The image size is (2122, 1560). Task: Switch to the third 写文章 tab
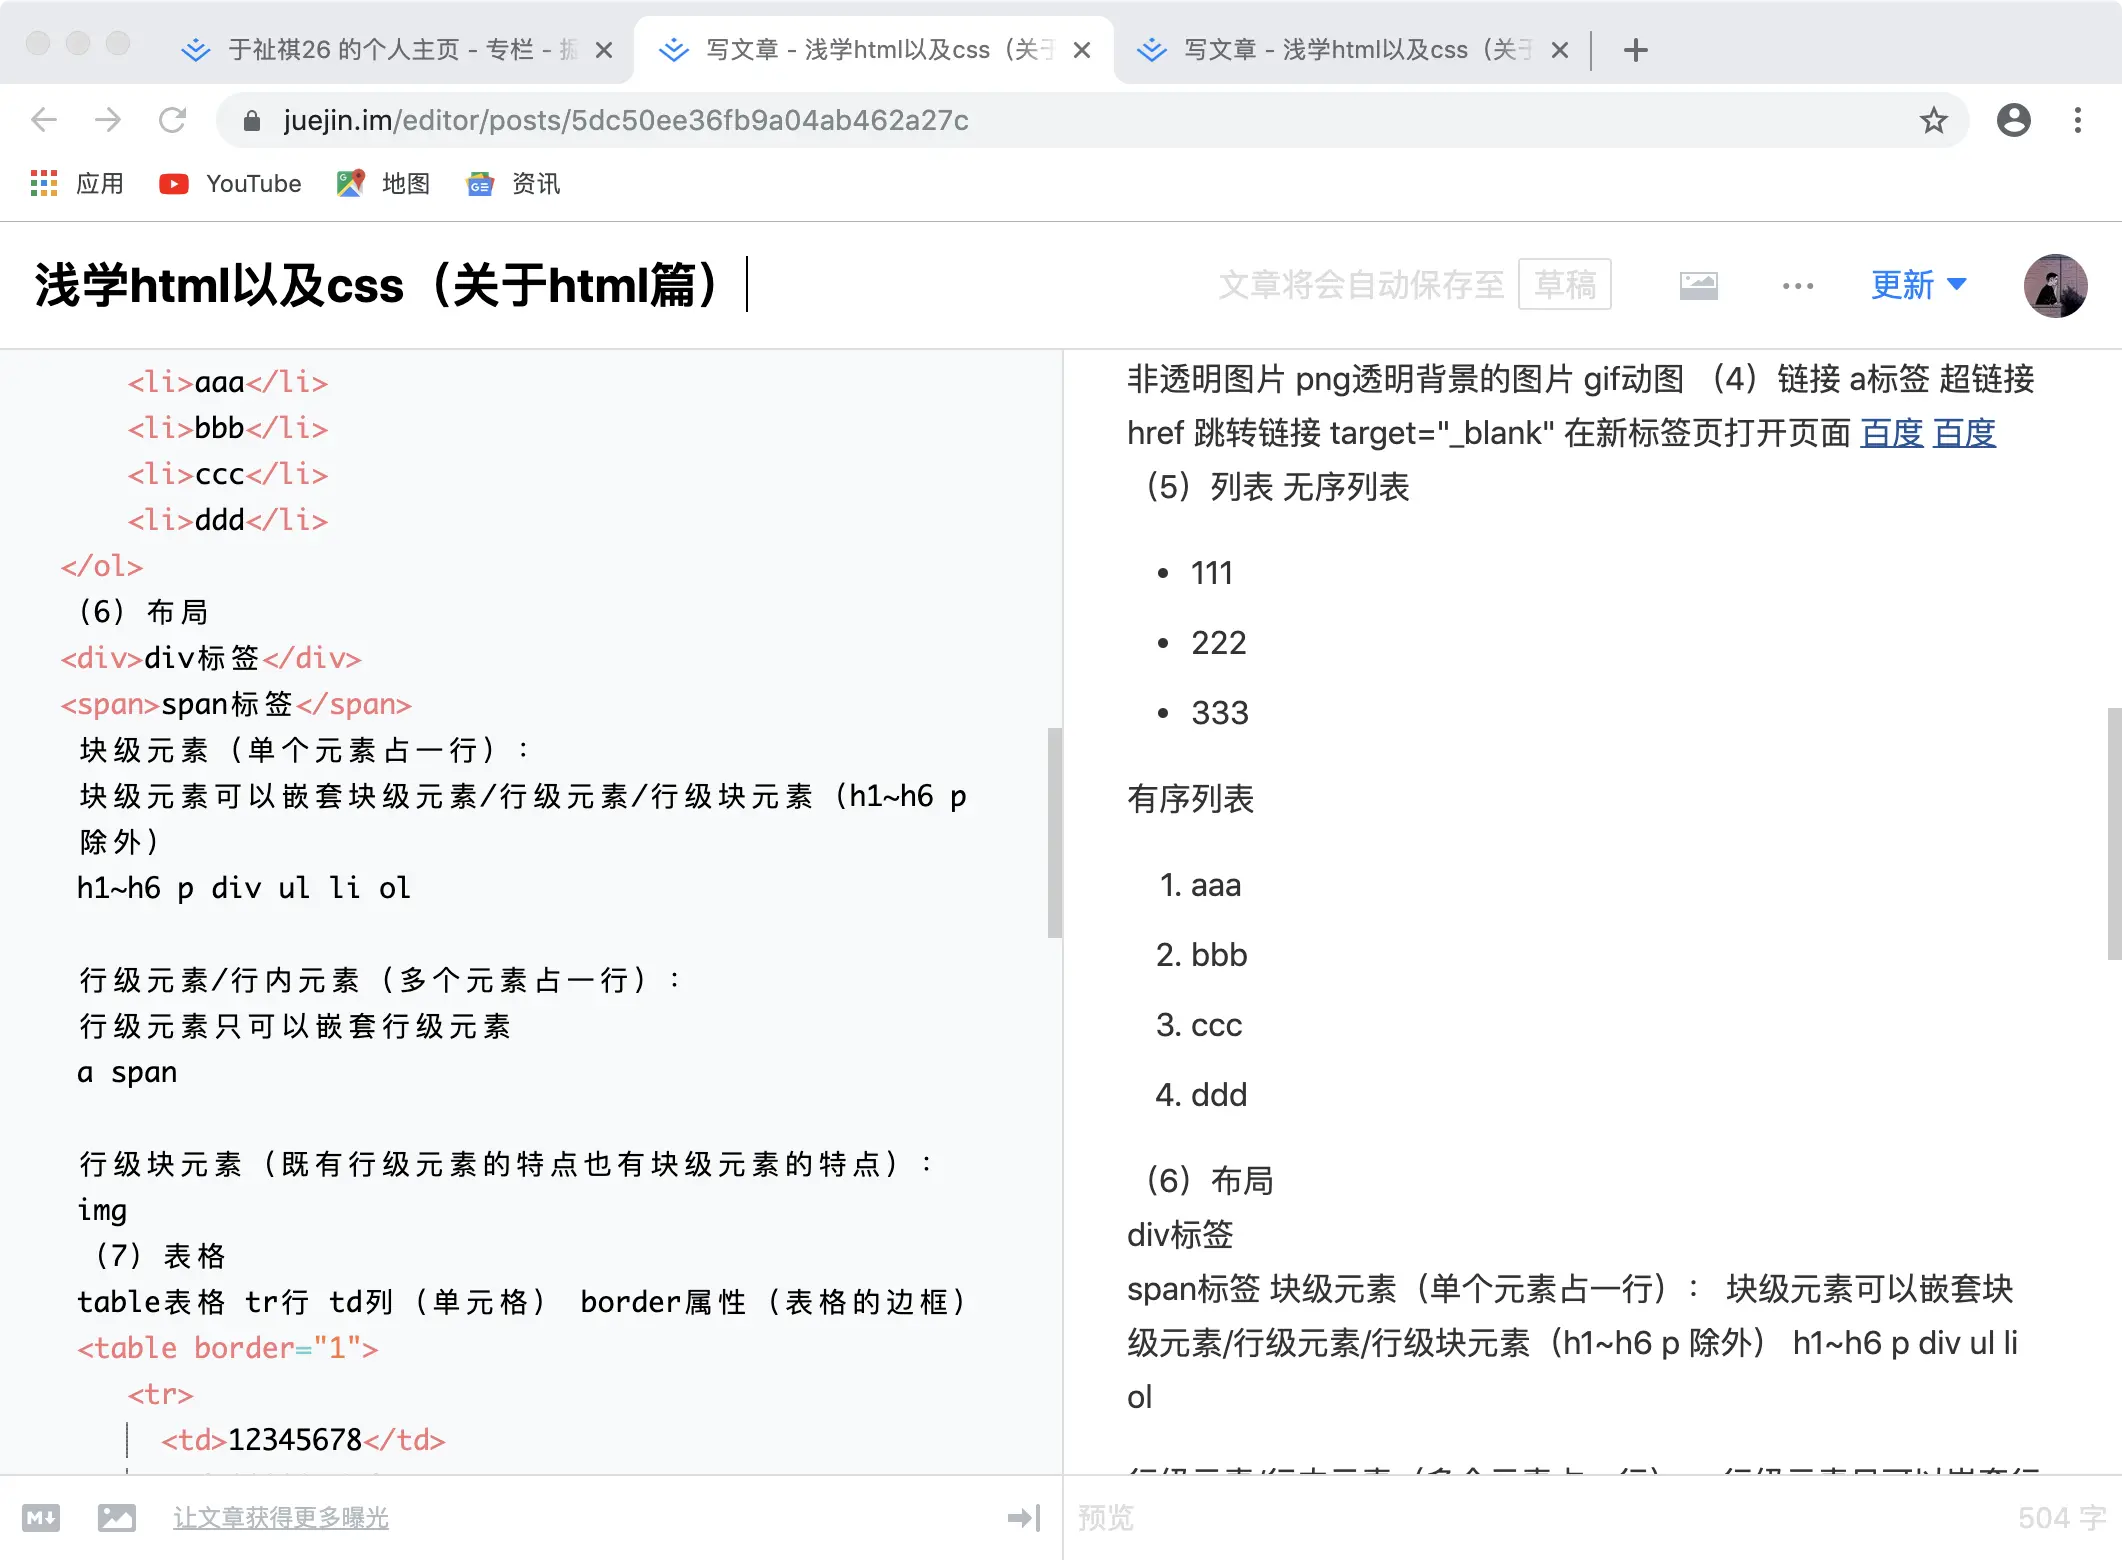1355,50
